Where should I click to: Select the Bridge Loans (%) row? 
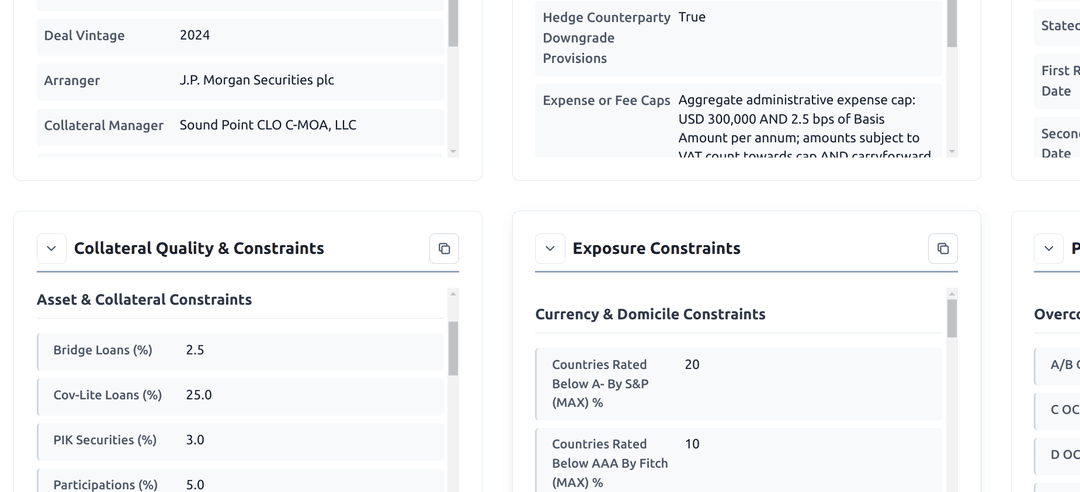(240, 350)
